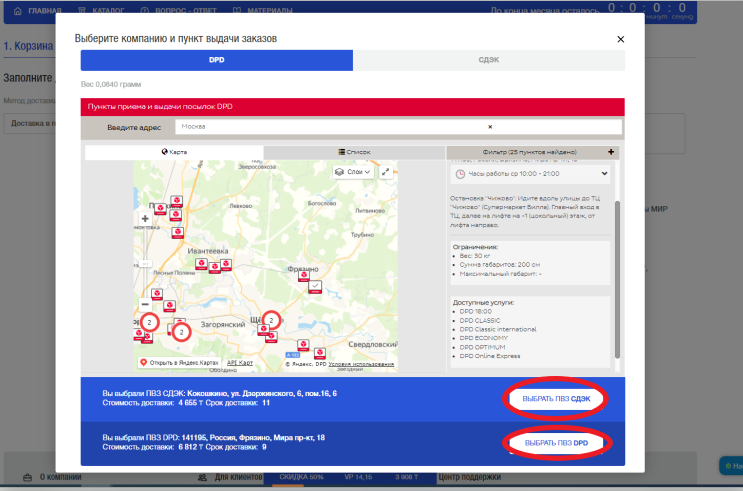Click the details panel vertical scrollbar

click(x=617, y=280)
